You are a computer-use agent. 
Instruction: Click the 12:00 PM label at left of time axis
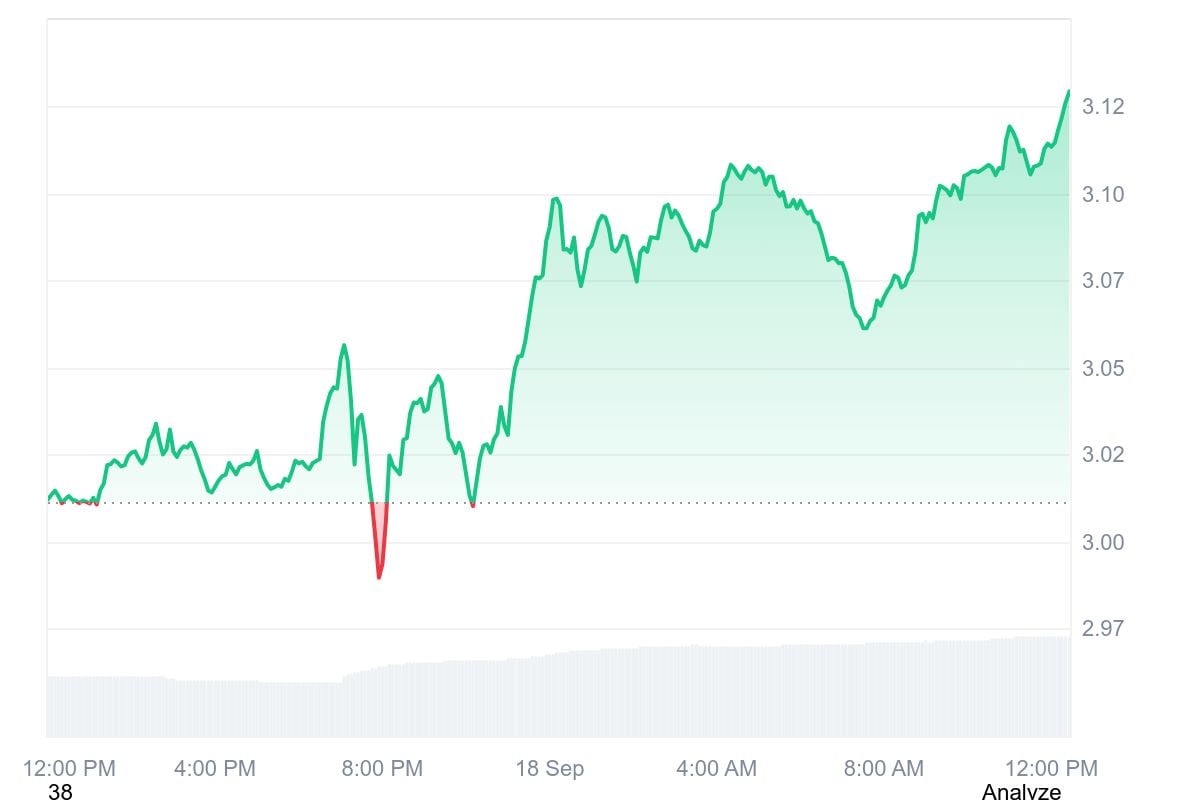coord(69,768)
